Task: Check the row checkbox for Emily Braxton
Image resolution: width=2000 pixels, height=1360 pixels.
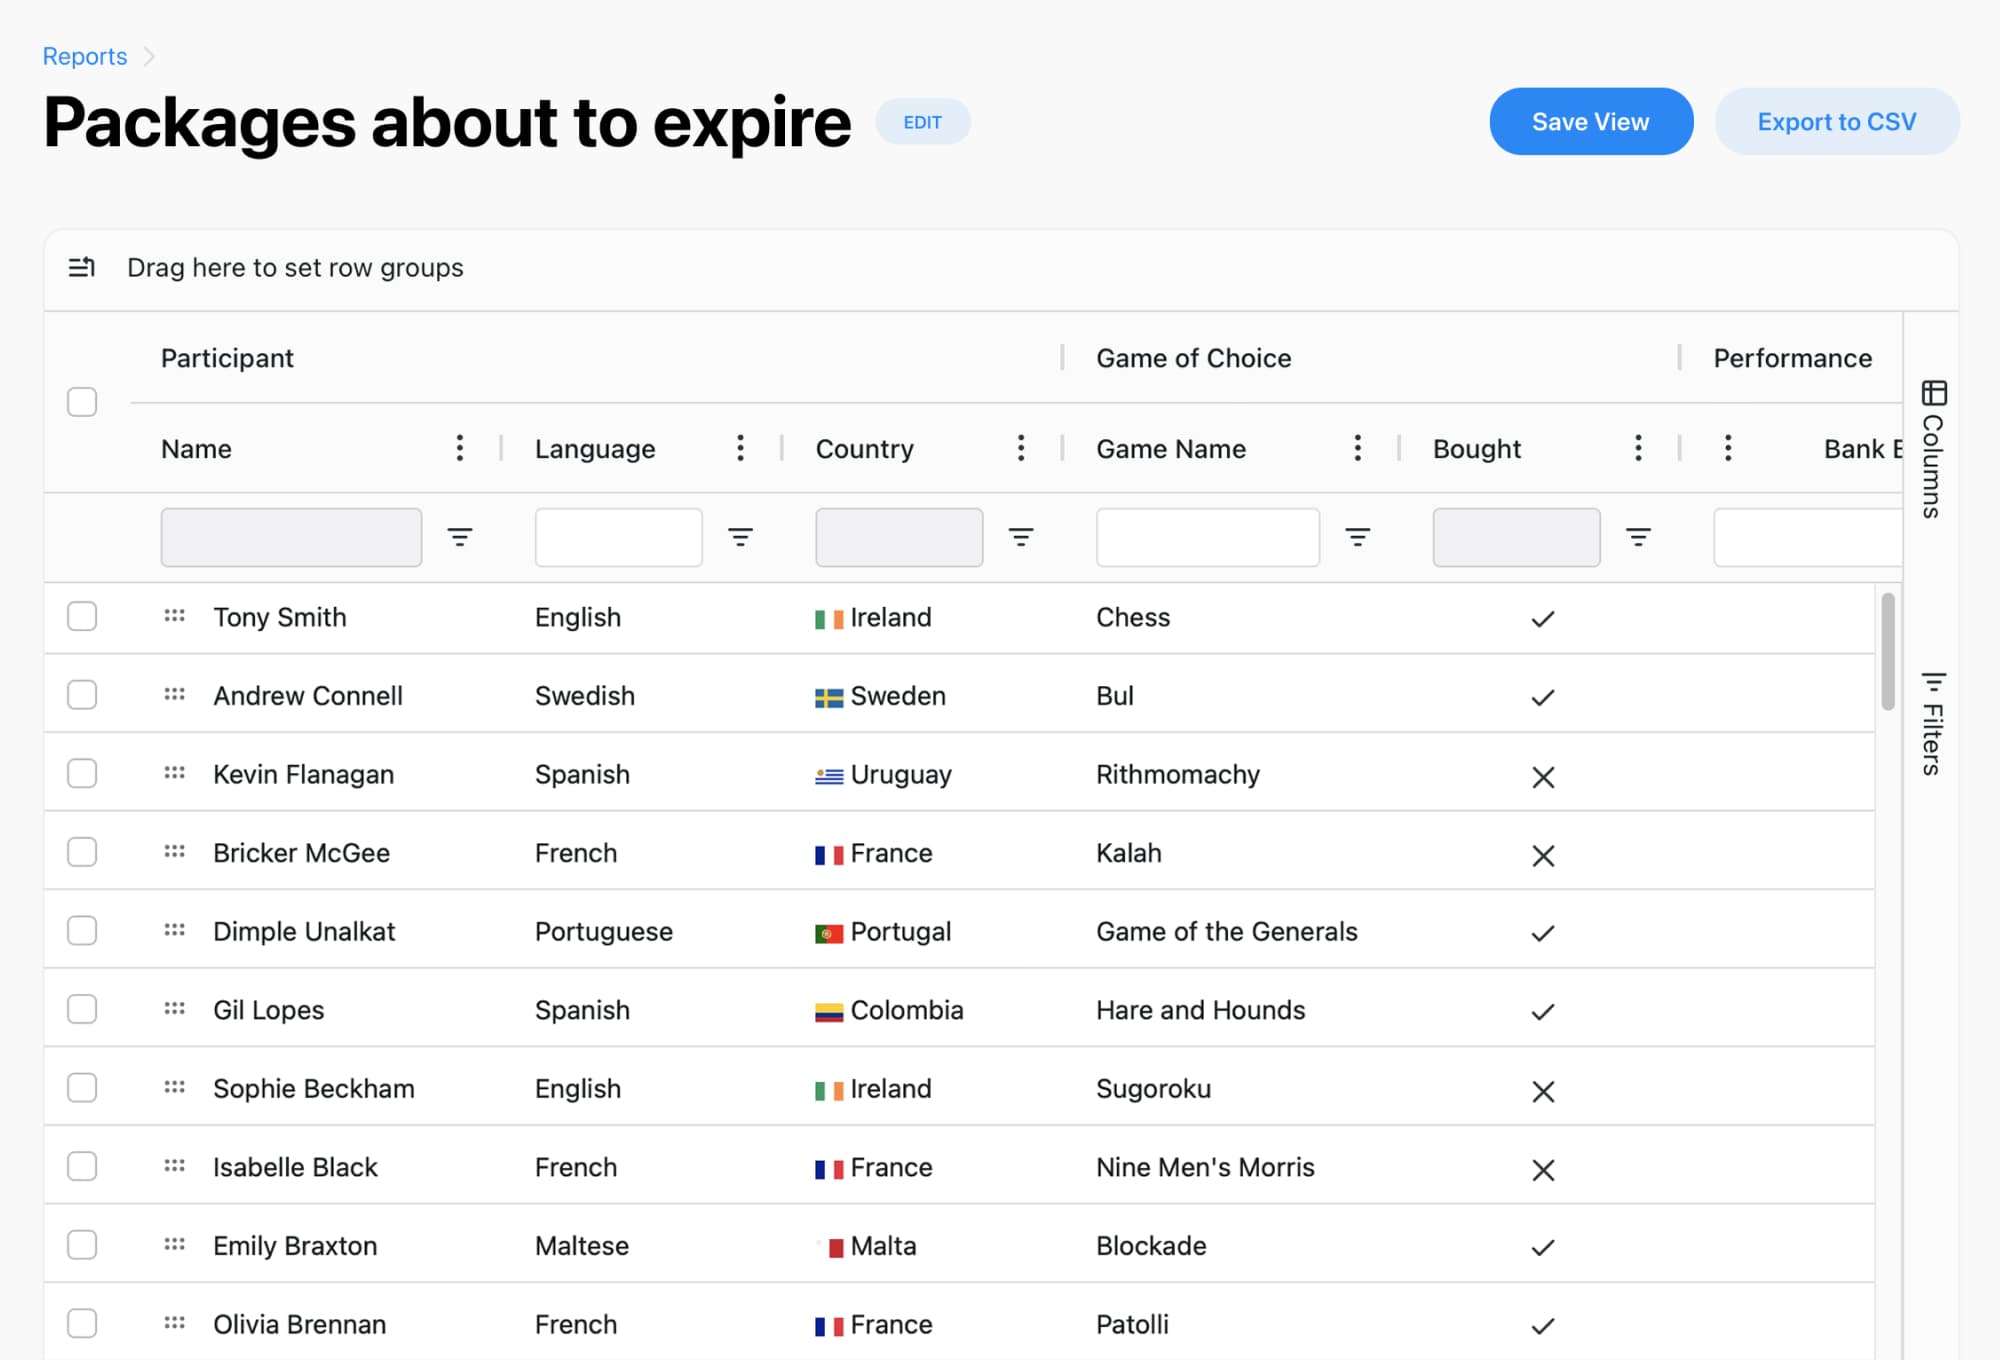Action: 82,1245
